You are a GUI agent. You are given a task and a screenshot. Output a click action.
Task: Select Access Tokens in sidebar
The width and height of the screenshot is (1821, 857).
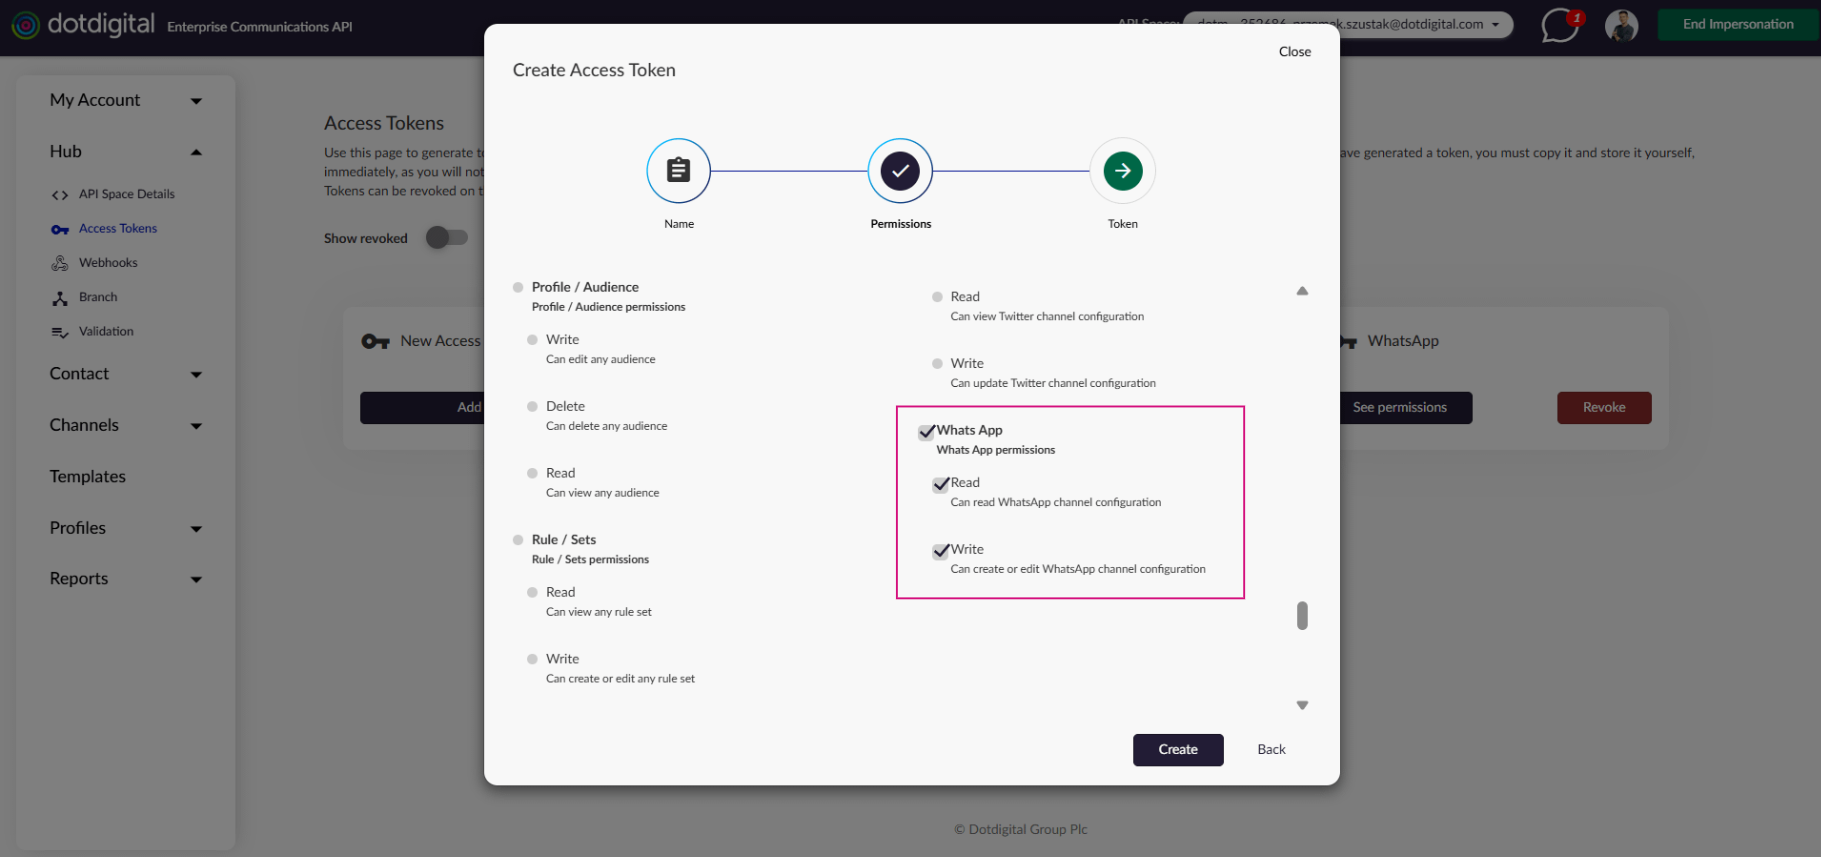pos(118,228)
